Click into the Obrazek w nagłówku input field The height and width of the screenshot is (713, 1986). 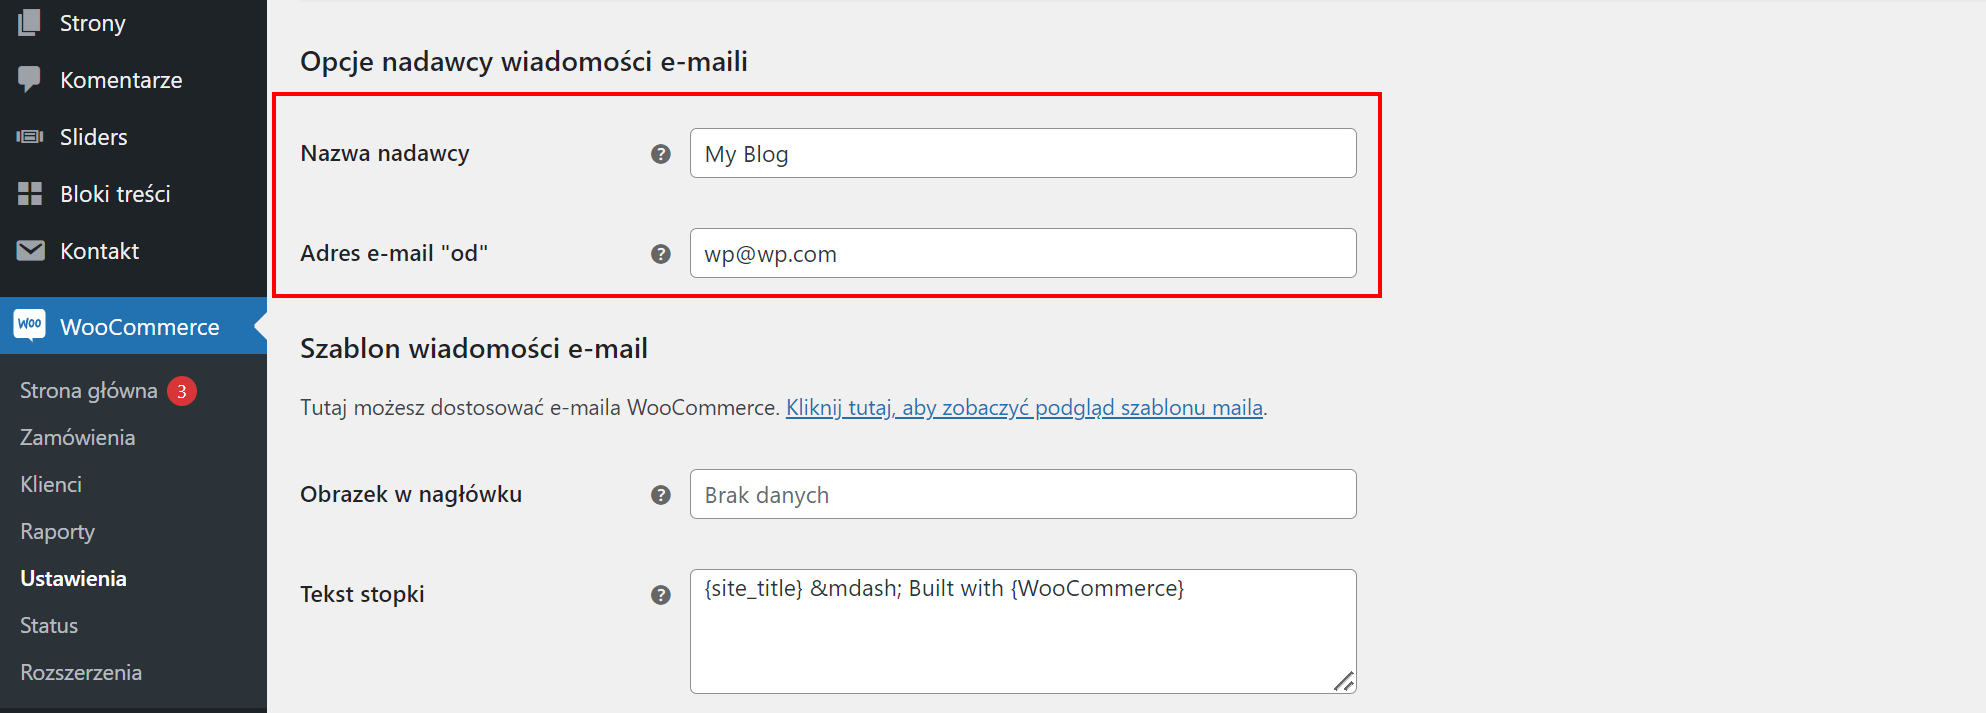[1023, 494]
